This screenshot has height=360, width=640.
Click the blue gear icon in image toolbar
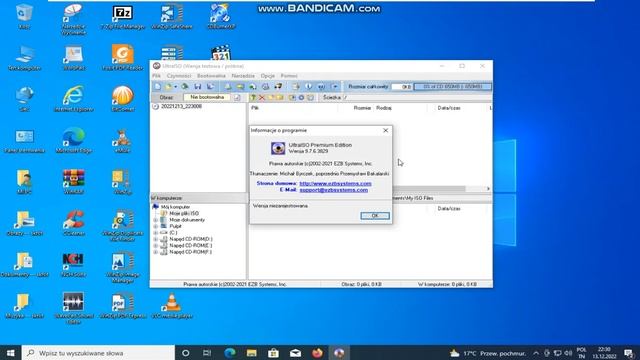tap(301, 98)
